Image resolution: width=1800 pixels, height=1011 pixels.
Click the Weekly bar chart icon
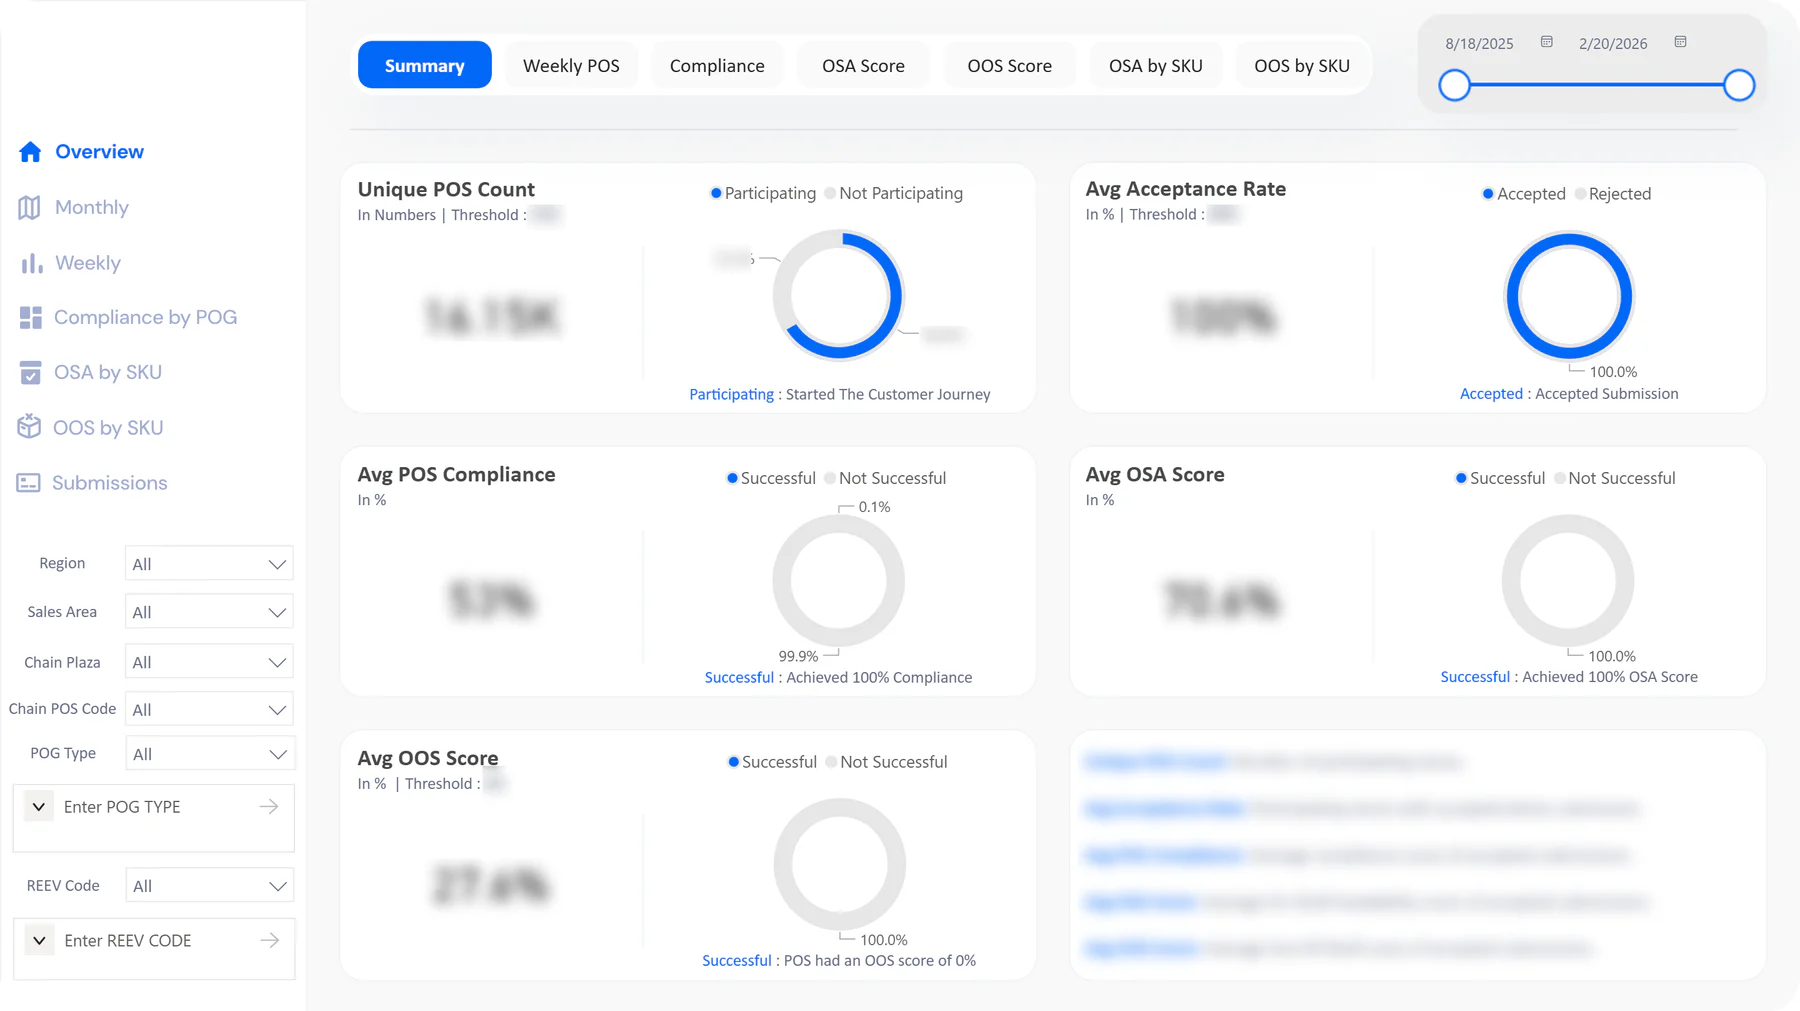click(31, 263)
